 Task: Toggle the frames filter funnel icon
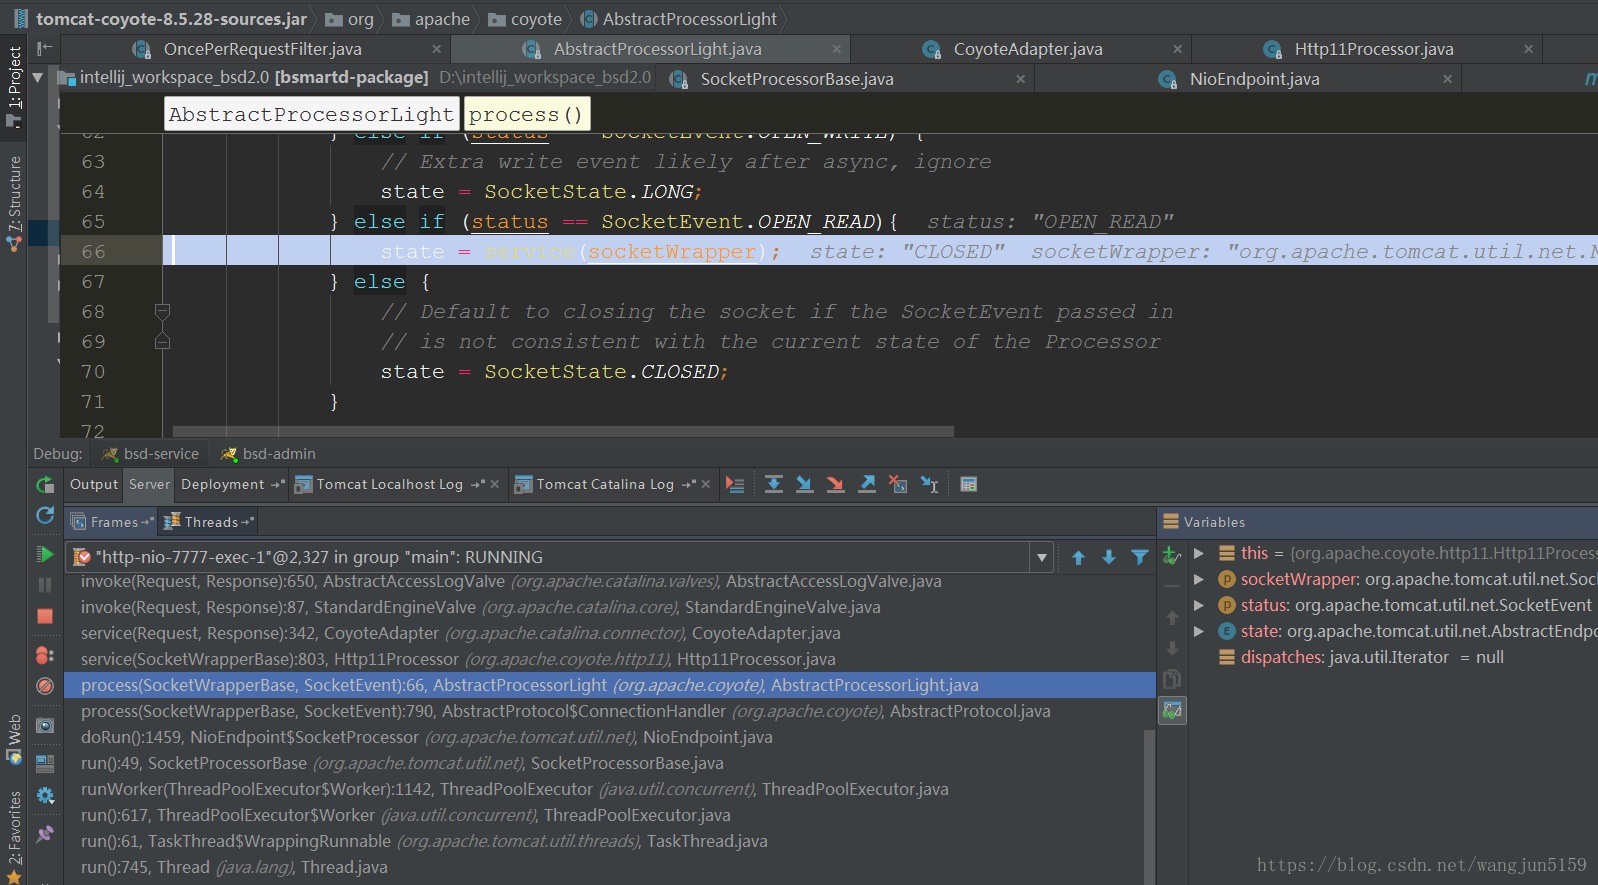1139,558
